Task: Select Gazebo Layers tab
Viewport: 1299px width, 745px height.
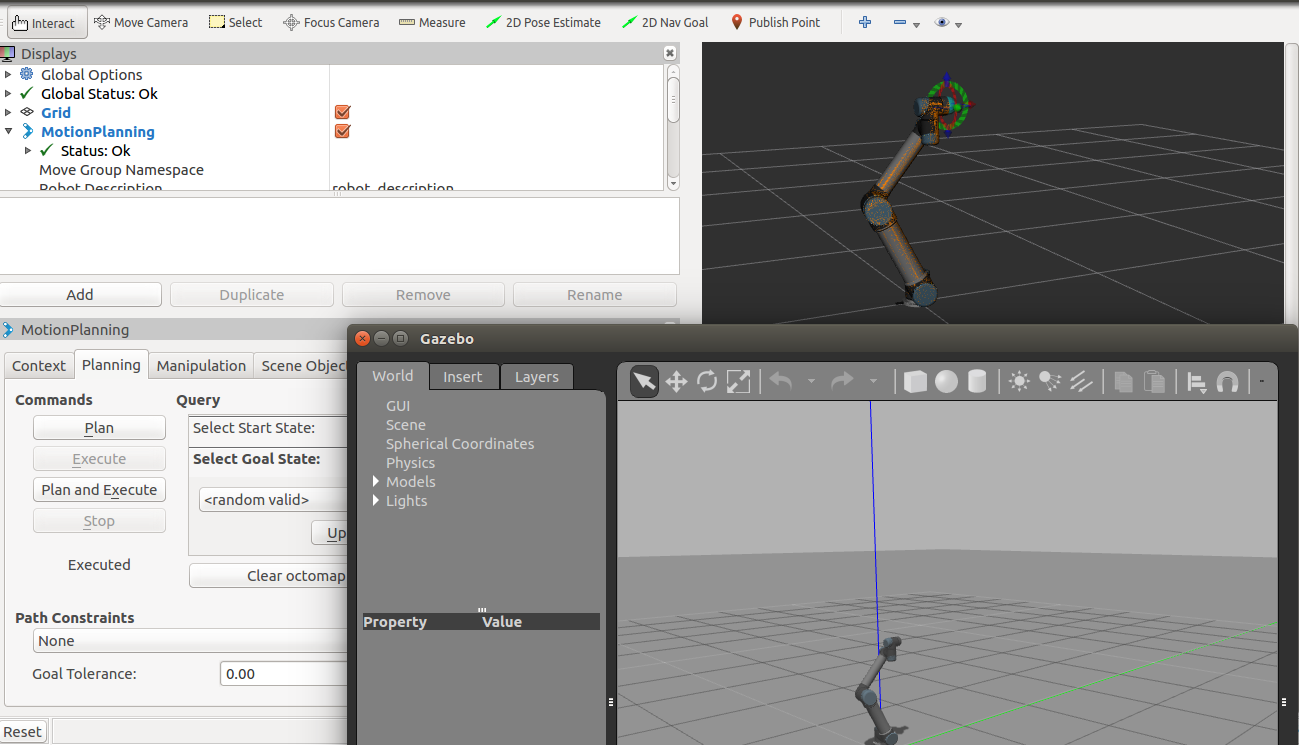Action: coord(537,377)
